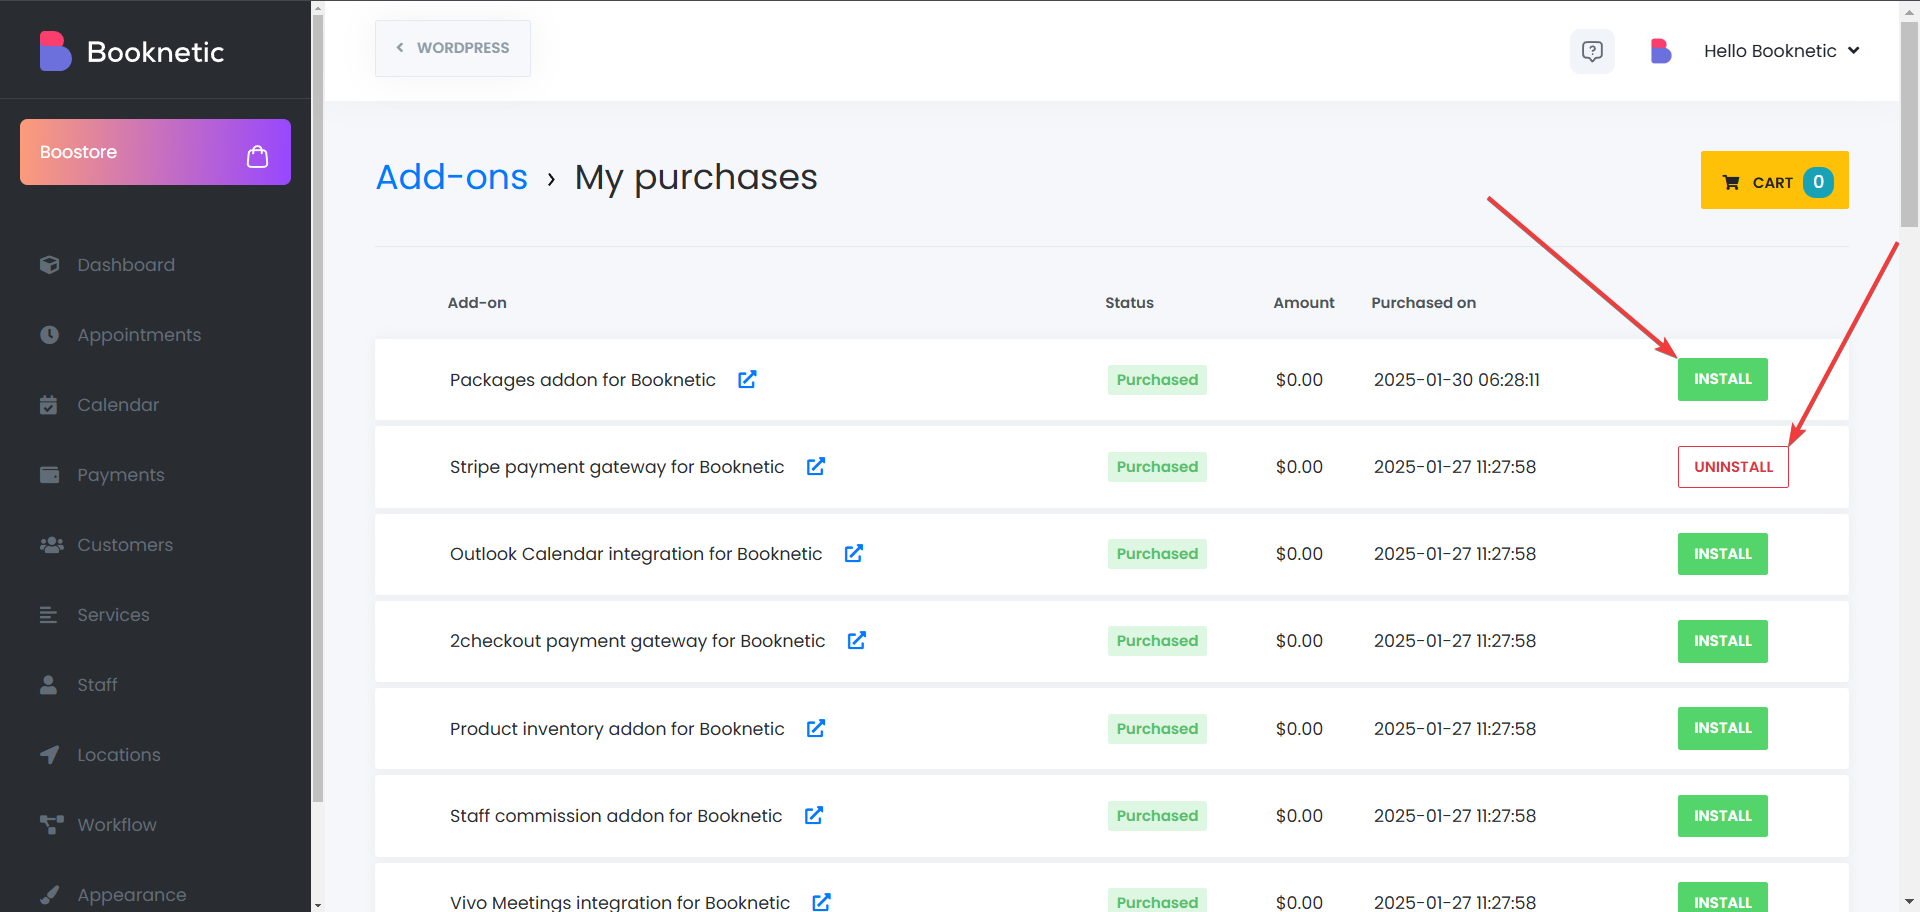Go to Dashboard menu item

click(x=126, y=265)
